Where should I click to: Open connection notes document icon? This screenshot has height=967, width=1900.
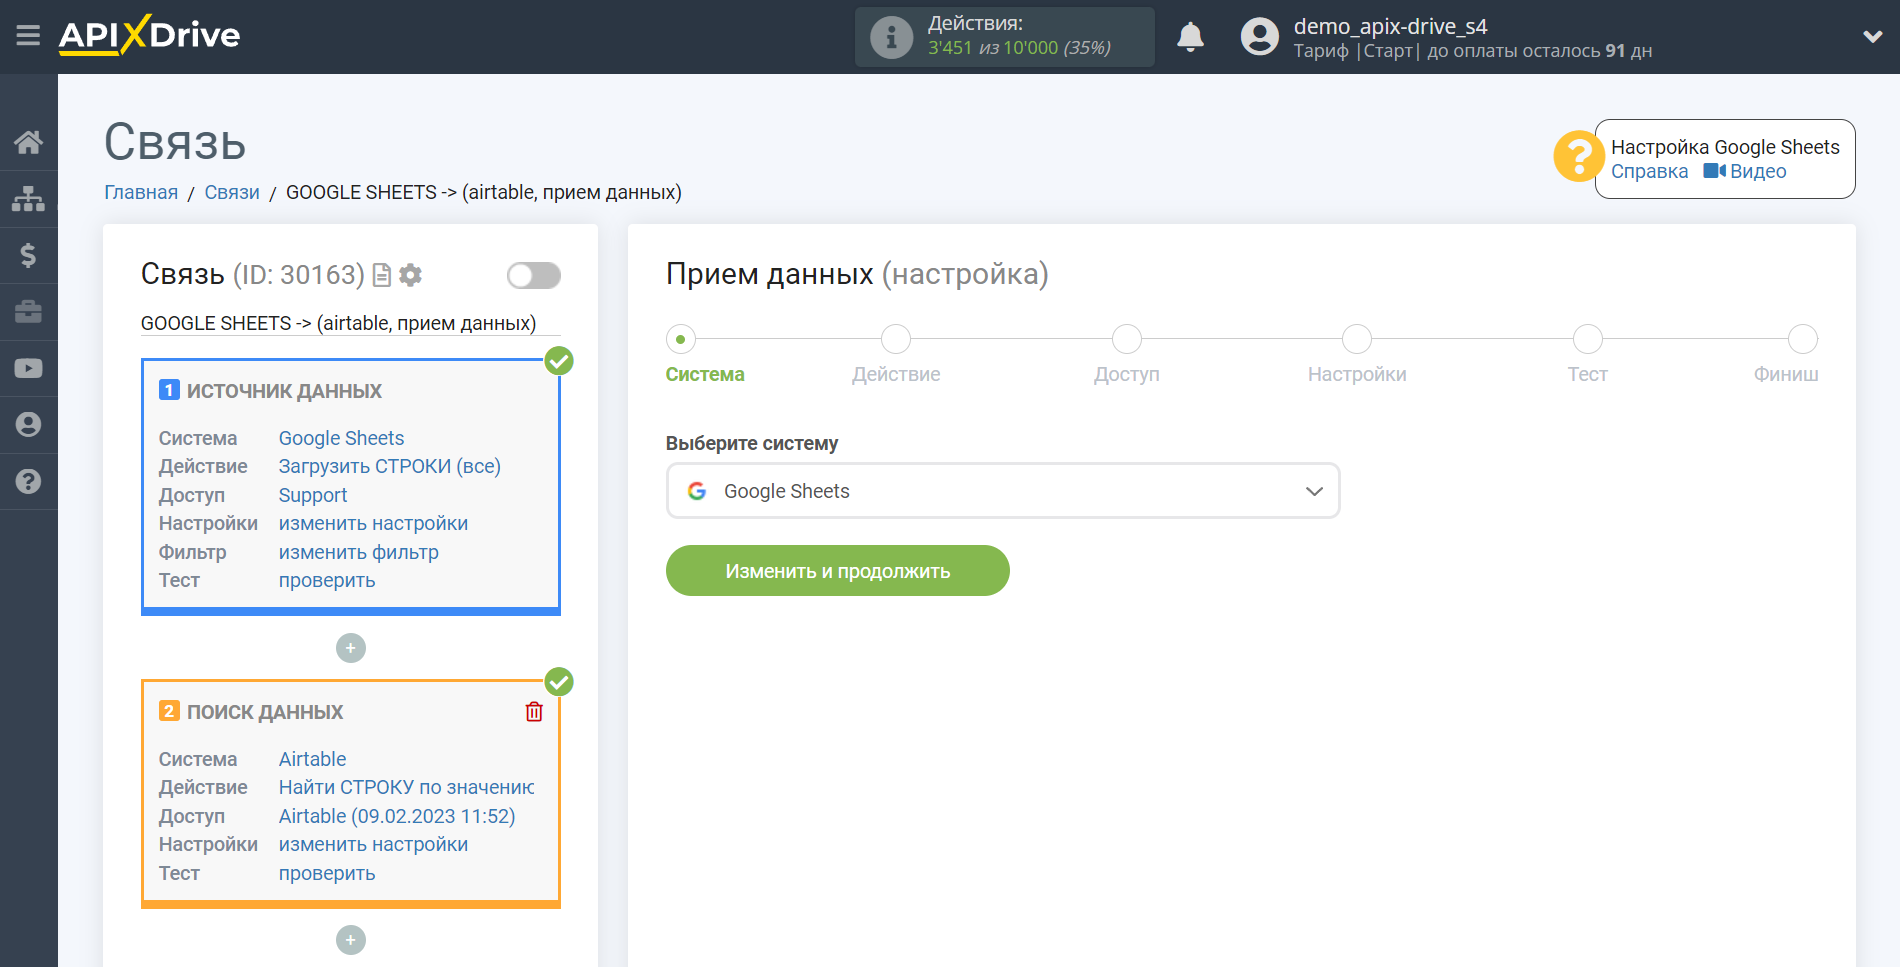[x=382, y=275]
